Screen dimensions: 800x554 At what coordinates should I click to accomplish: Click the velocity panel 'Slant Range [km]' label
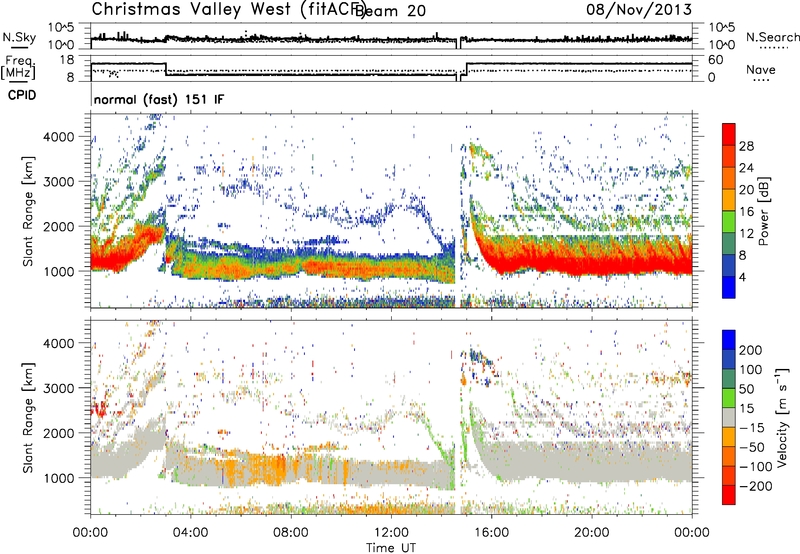[28, 417]
